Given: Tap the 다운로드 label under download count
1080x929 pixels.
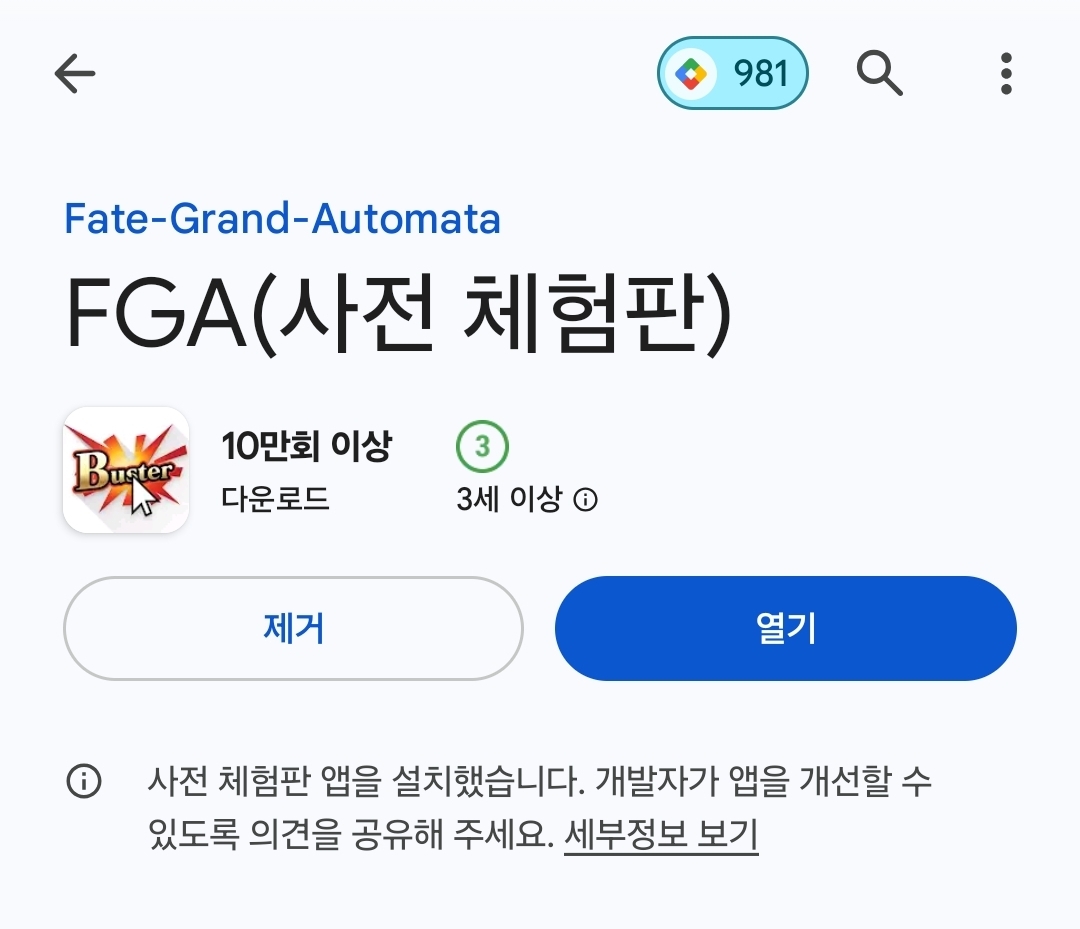Looking at the screenshot, I should 275,498.
